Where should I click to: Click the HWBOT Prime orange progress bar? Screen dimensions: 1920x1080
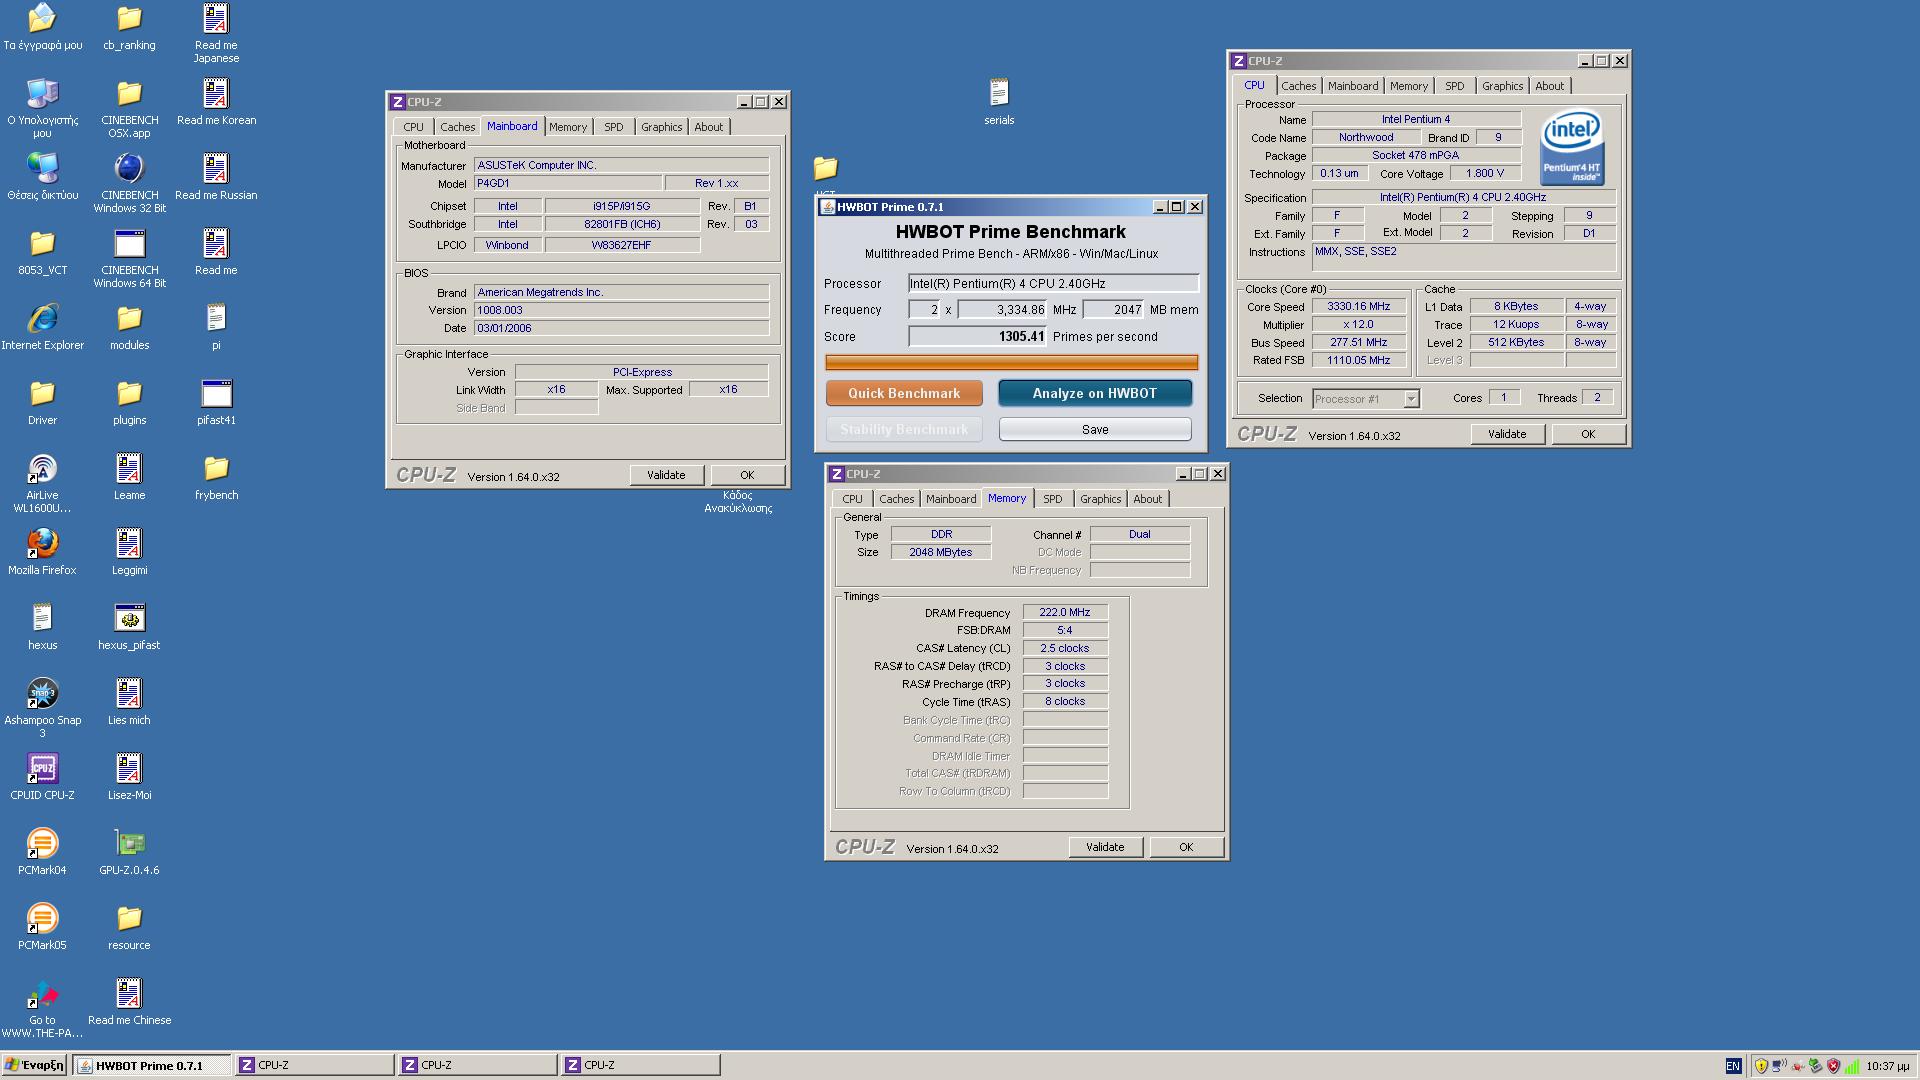(x=1011, y=362)
